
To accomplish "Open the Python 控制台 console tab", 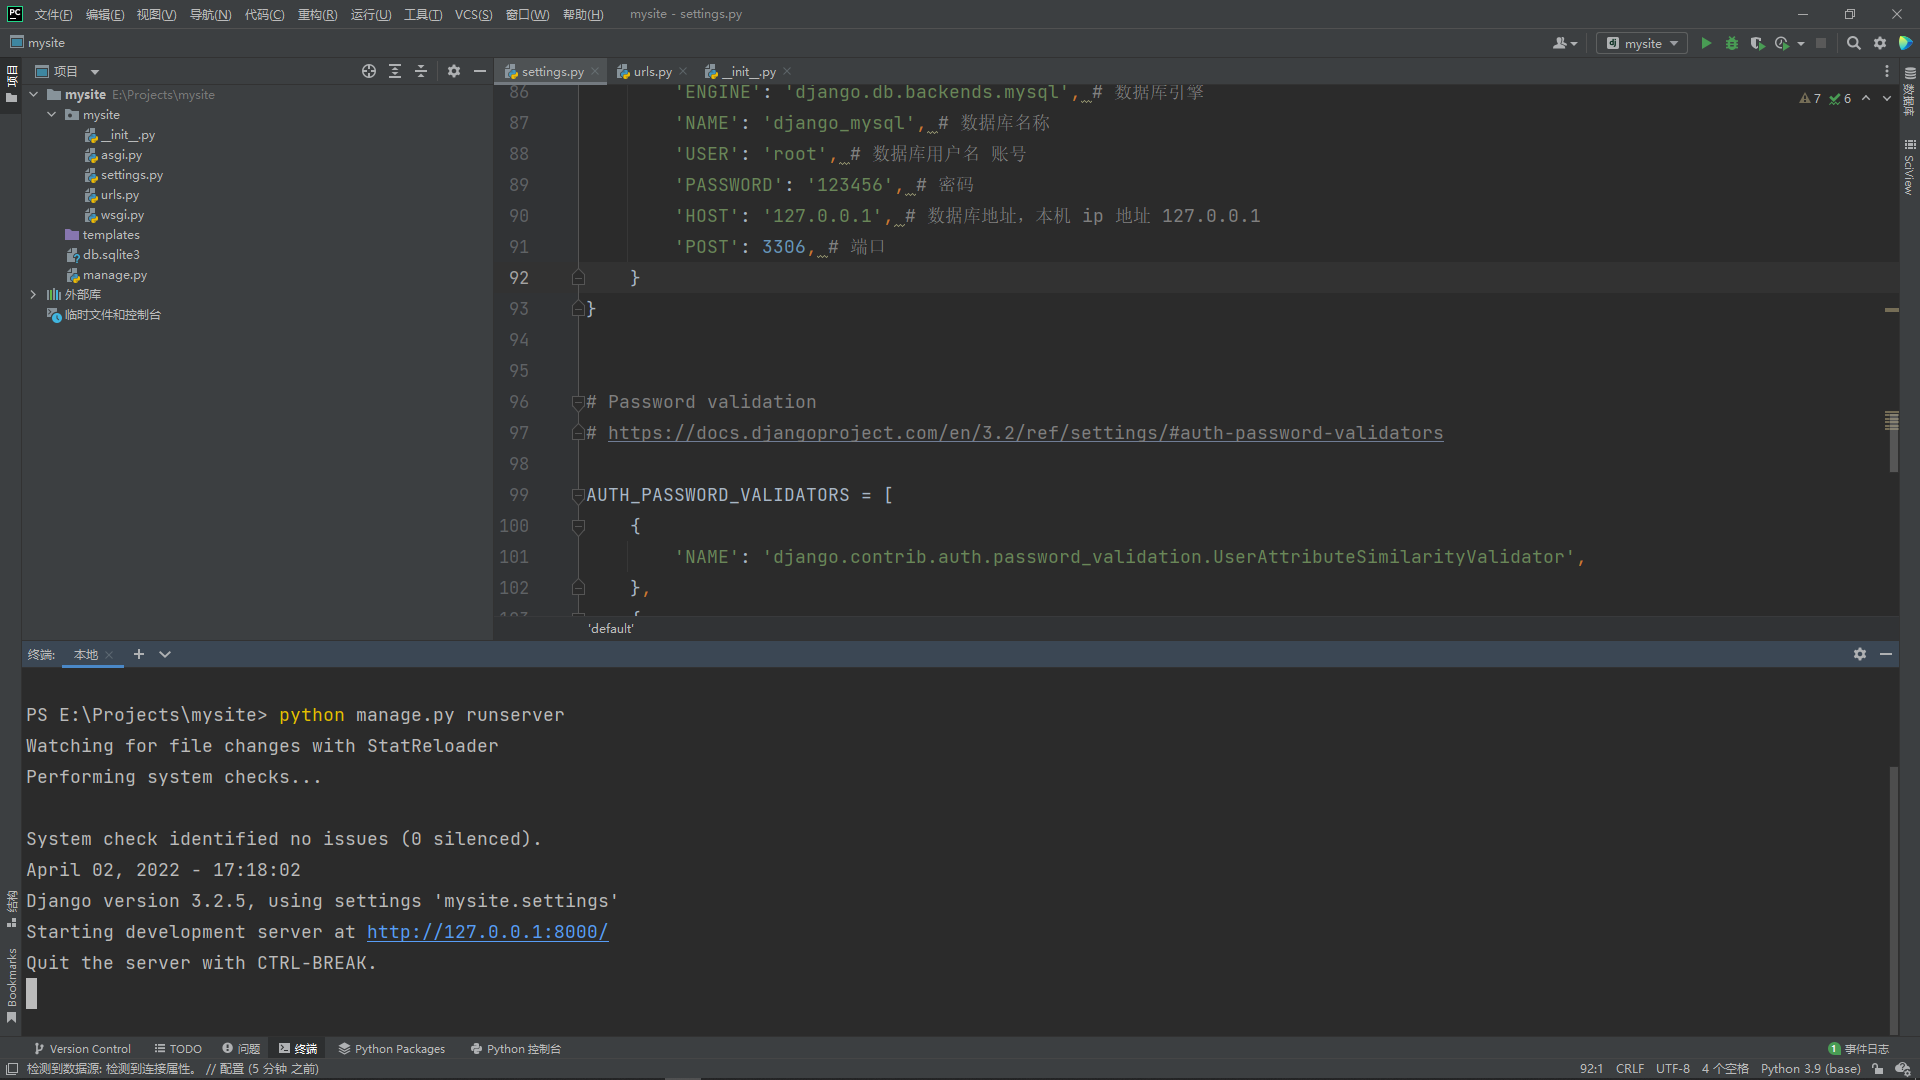I will pyautogui.click(x=516, y=1049).
